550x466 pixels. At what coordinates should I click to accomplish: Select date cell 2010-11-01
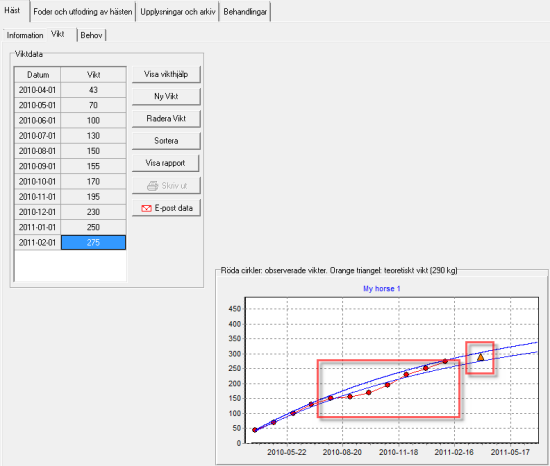pyautogui.click(x=38, y=197)
